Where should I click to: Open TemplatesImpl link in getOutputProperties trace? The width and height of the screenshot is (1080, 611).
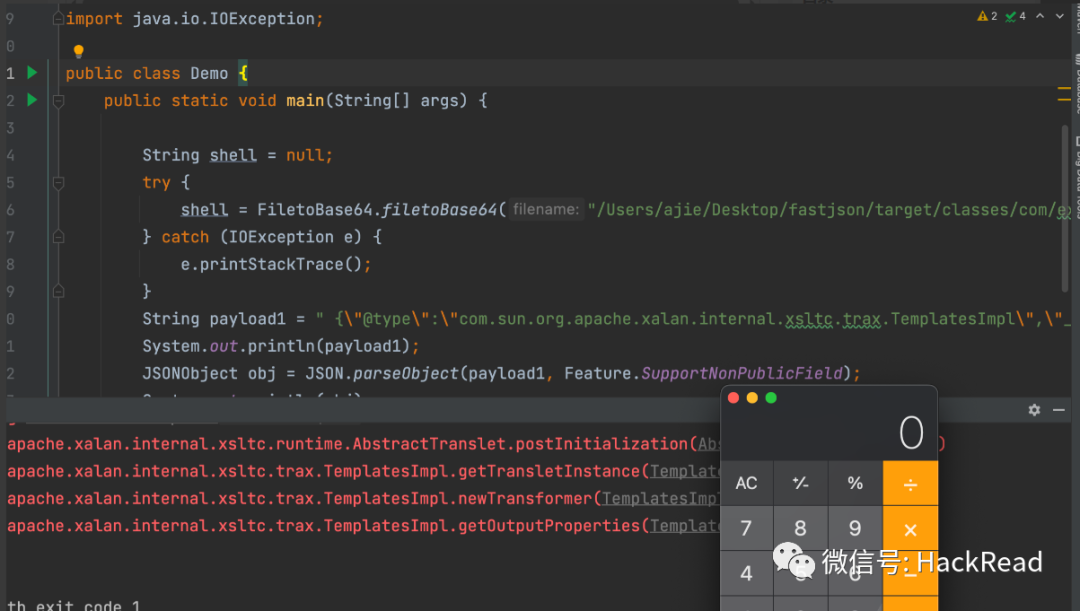(685, 526)
